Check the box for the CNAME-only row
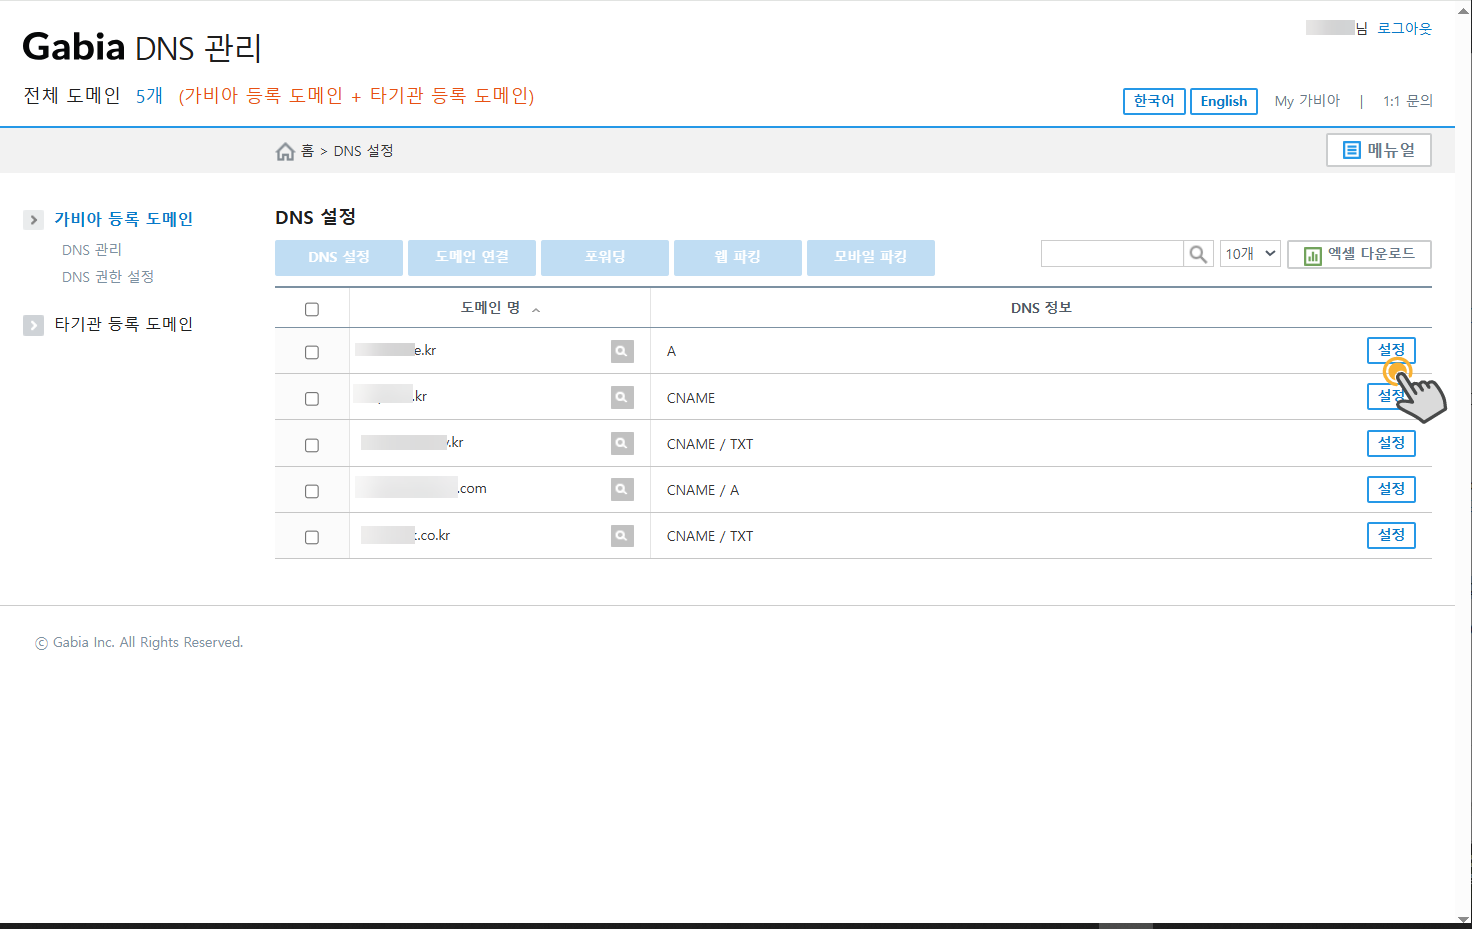1472x929 pixels. click(312, 398)
